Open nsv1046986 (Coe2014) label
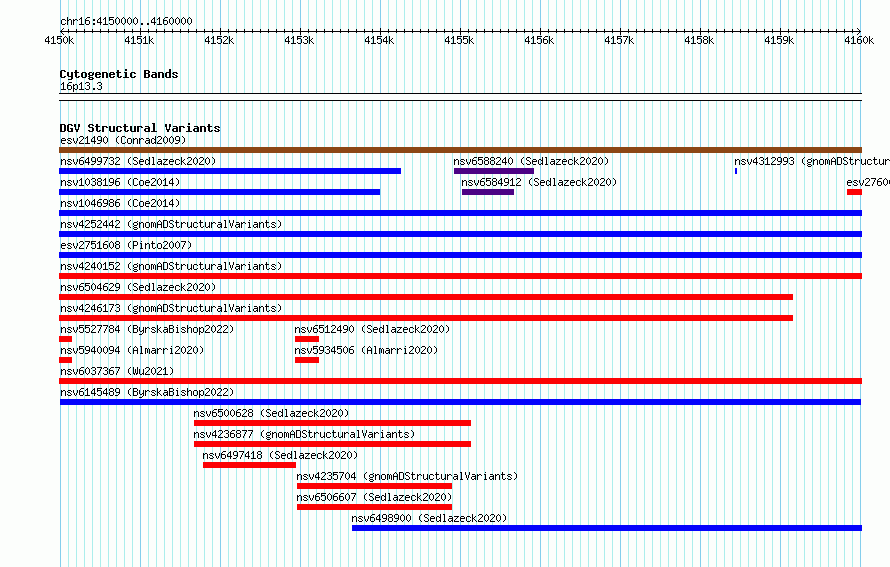The width and height of the screenshot is (890, 567). pos(120,203)
